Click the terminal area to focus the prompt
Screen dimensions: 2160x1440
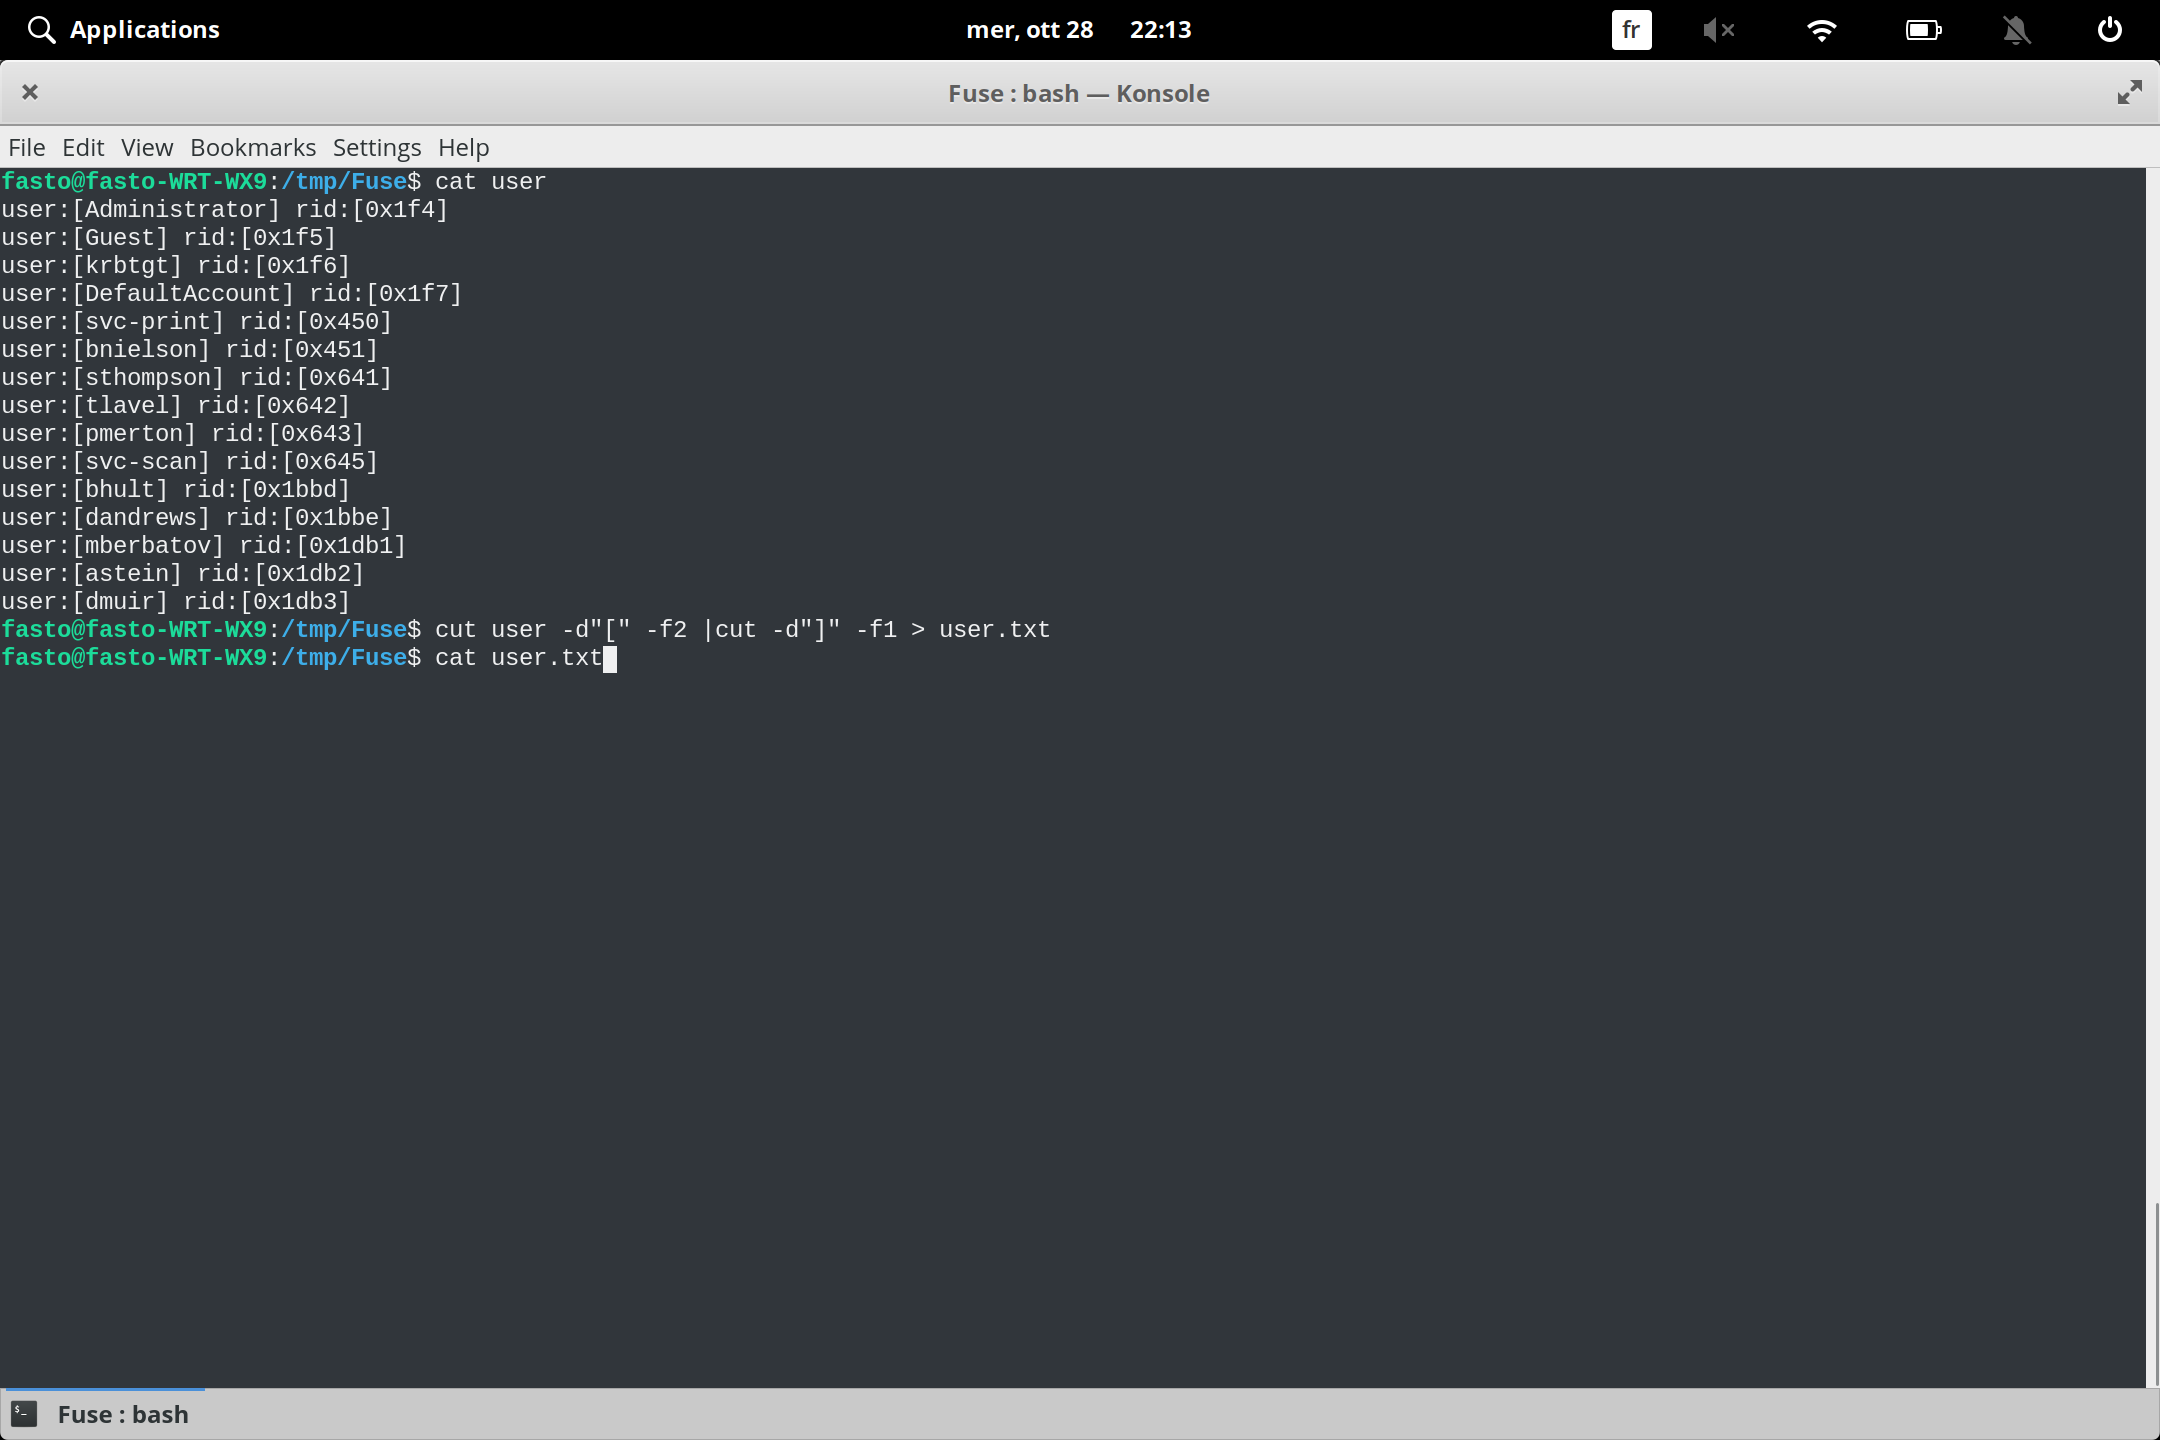tap(1000, 900)
